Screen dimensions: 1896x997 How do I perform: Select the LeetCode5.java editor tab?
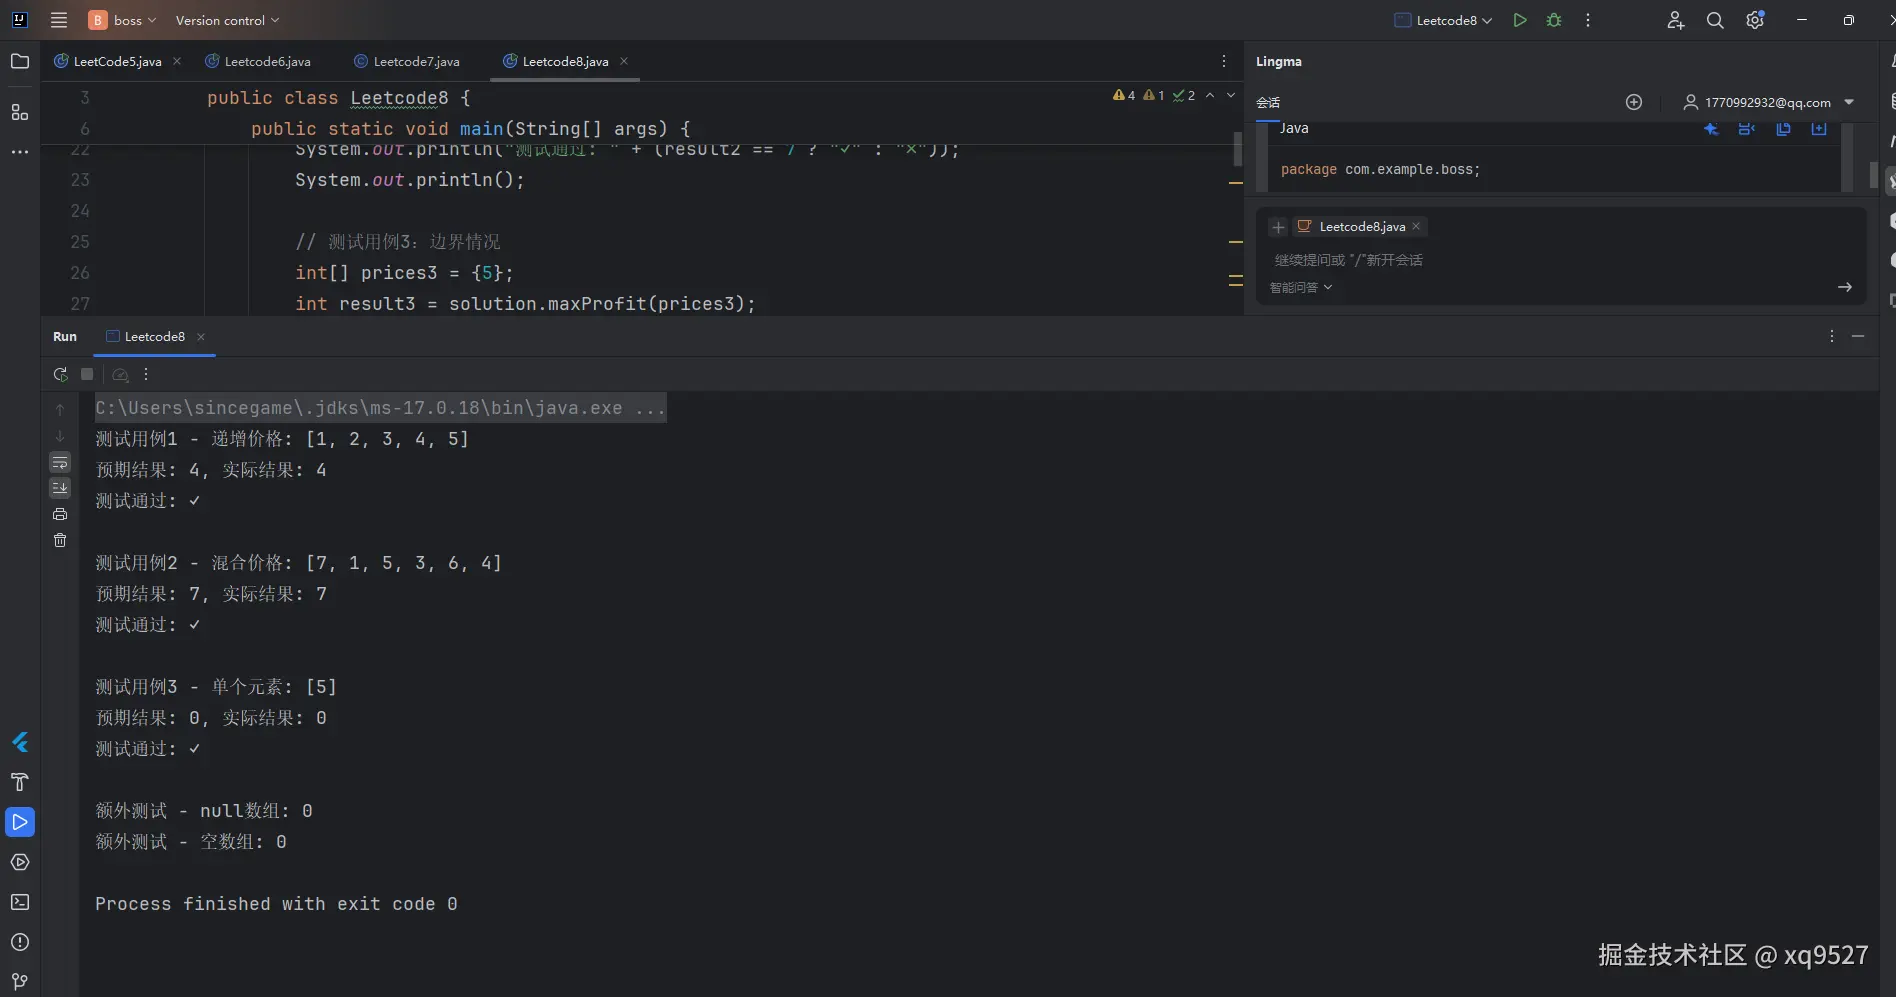coord(116,61)
